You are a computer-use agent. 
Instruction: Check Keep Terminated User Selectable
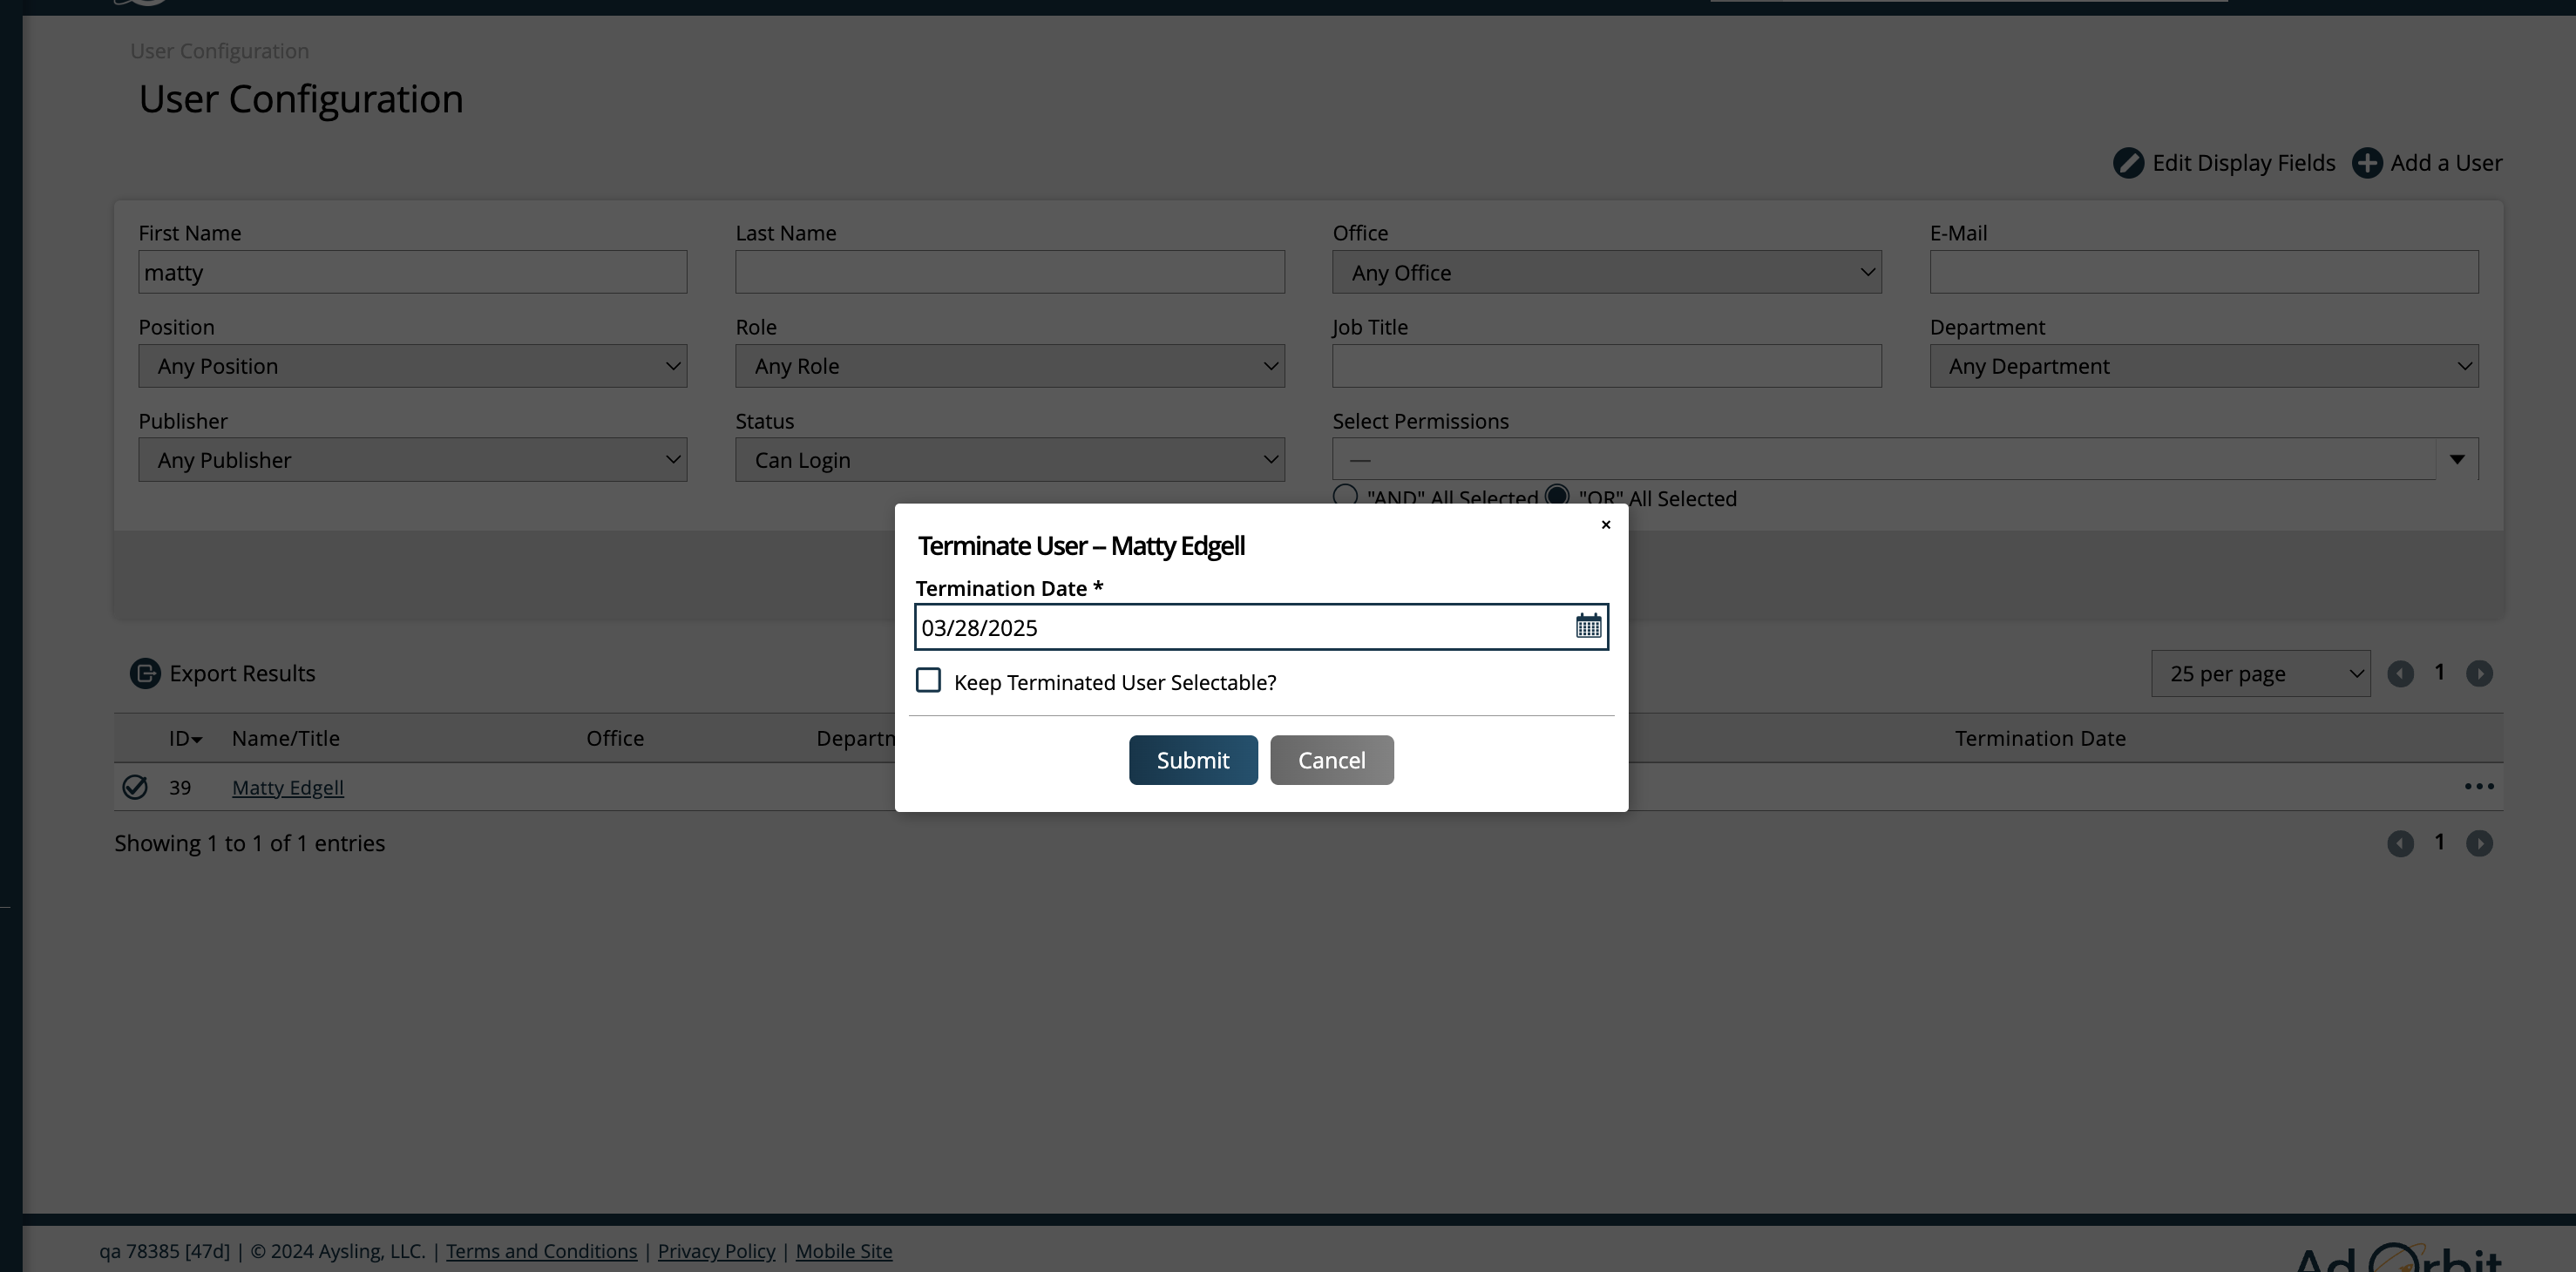[x=928, y=681]
